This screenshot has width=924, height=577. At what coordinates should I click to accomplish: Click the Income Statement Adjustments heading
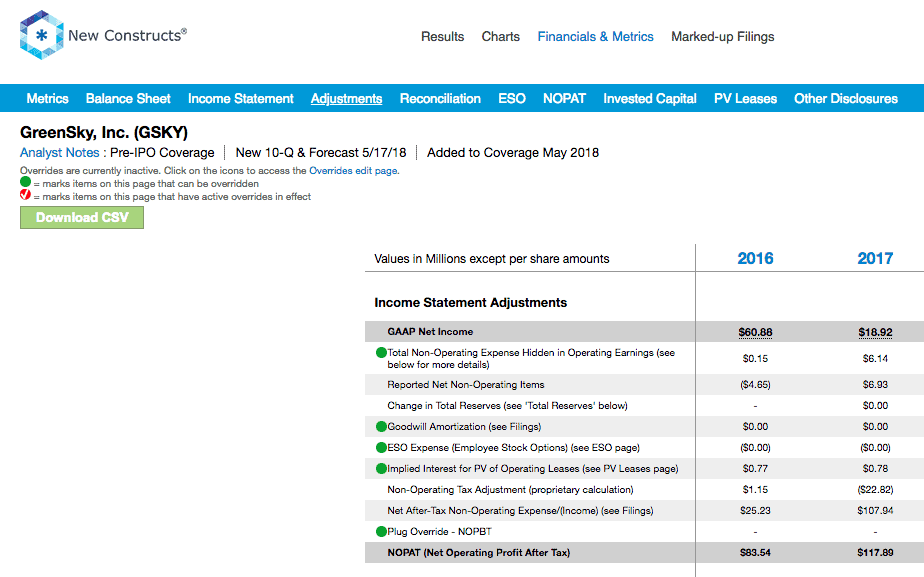(470, 302)
